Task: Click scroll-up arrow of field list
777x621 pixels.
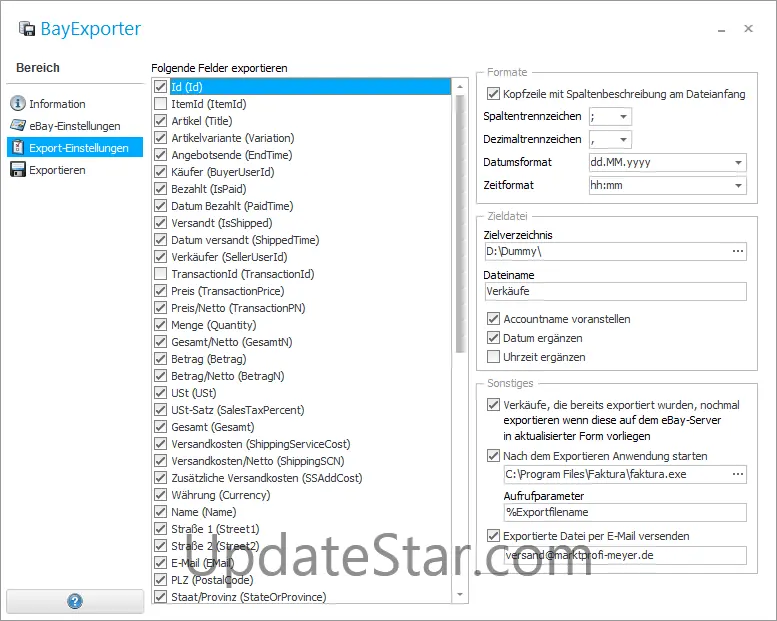Action: click(x=460, y=86)
